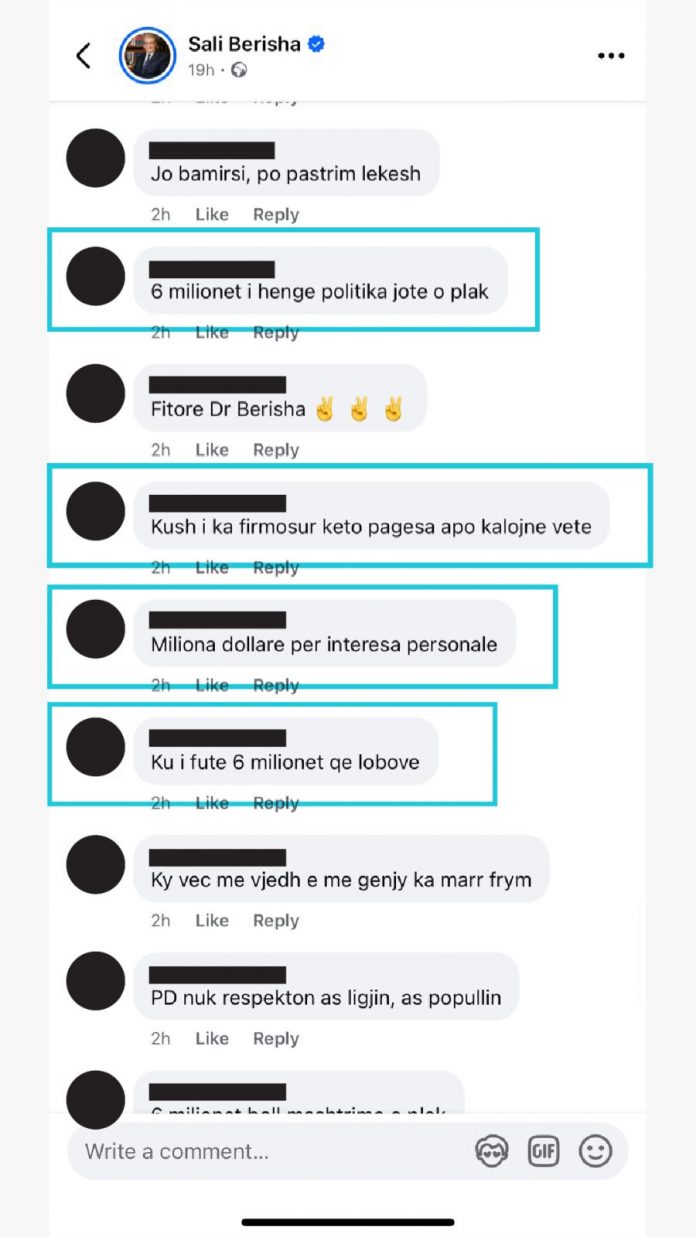
Task: Reply to the 'Fitore Dr Berisha' comment
Action: [x=276, y=450]
